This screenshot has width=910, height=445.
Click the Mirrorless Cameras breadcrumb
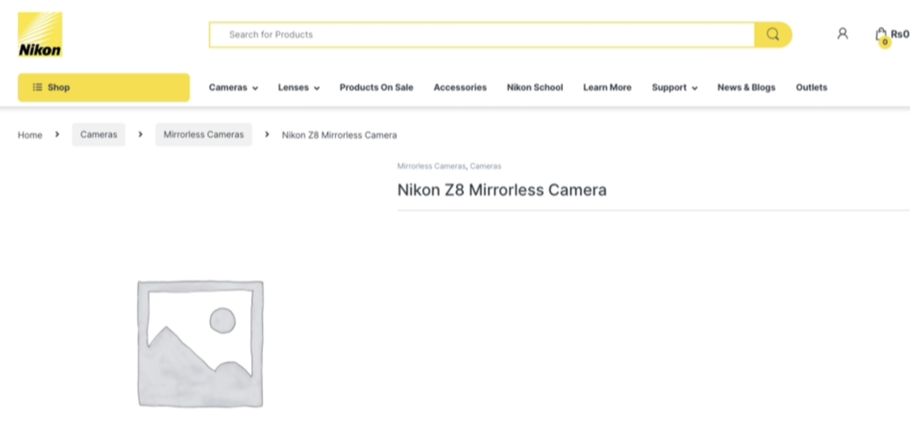pyautogui.click(x=204, y=135)
